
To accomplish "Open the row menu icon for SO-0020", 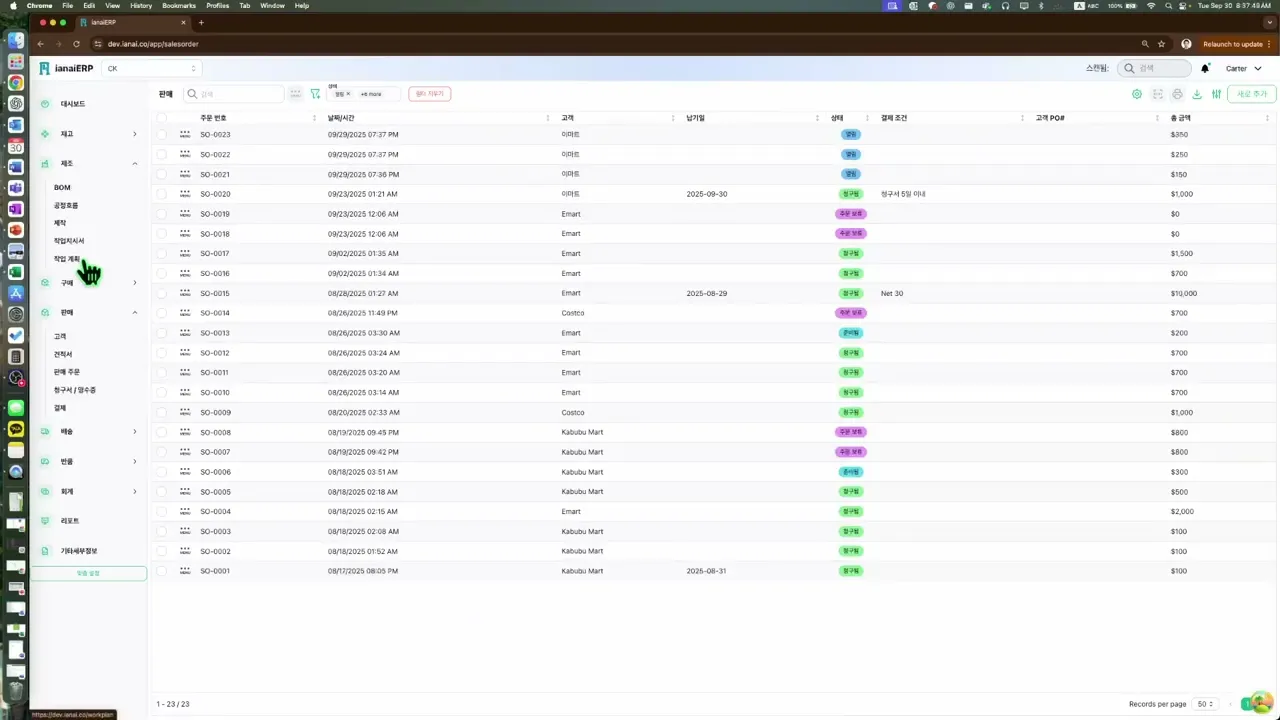I will pos(185,194).
